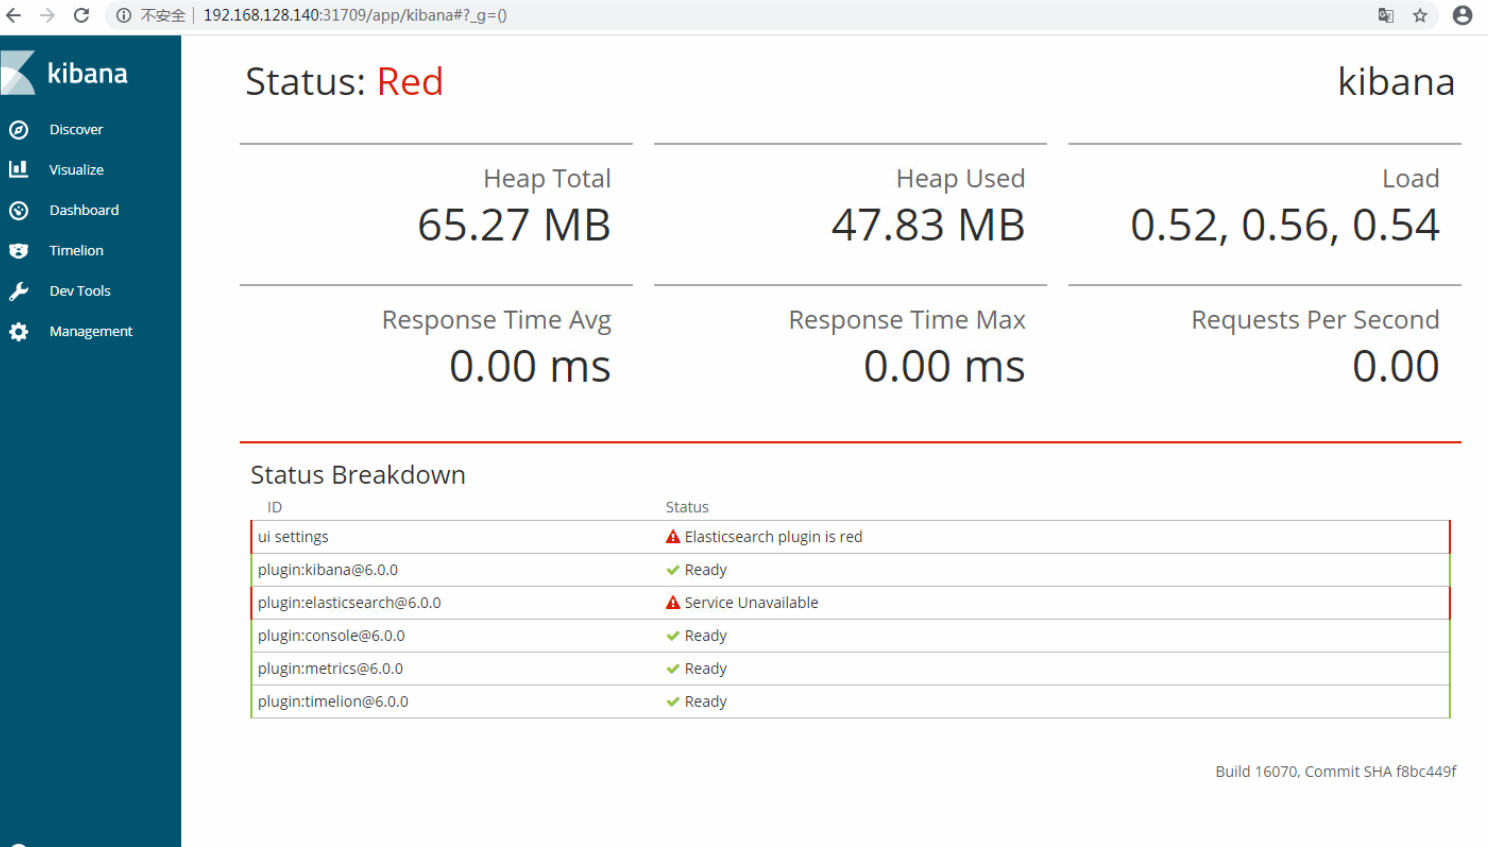Reload the page with refresh icon

coord(81,15)
